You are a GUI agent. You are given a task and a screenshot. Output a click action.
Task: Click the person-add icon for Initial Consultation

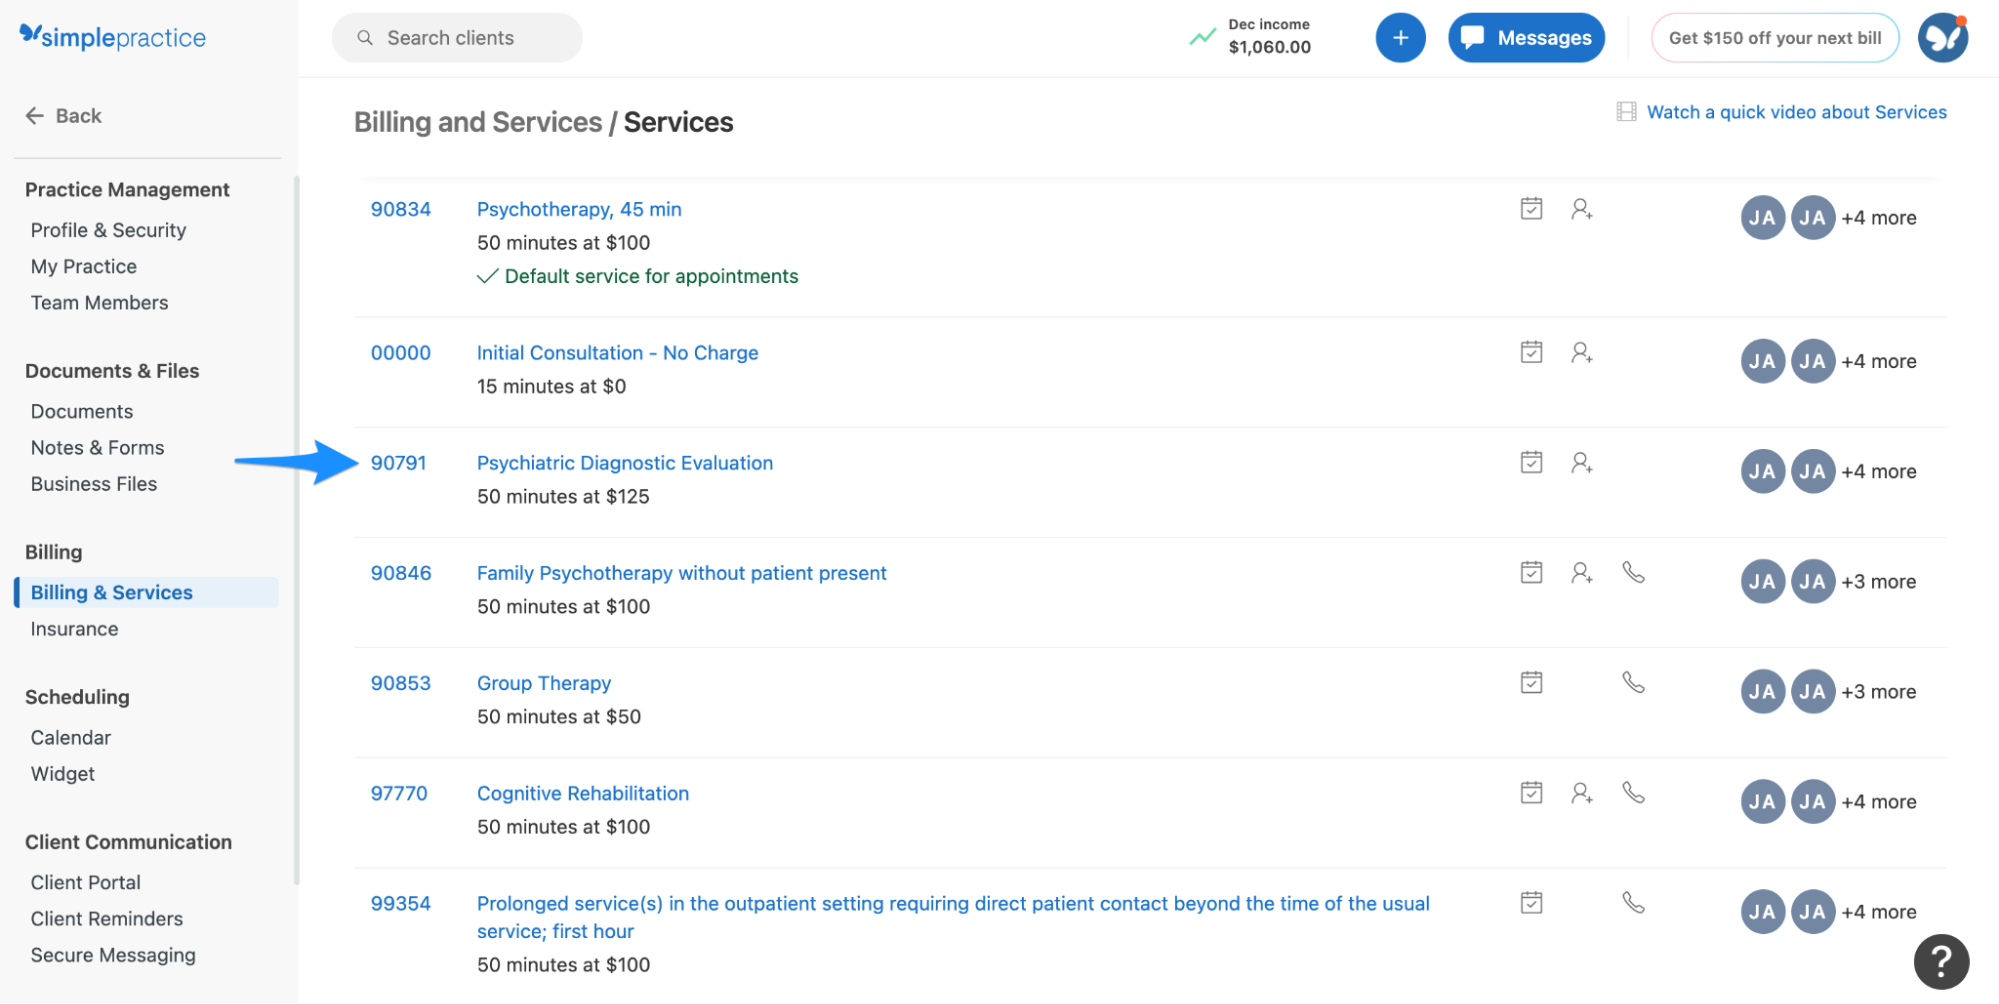(1581, 352)
